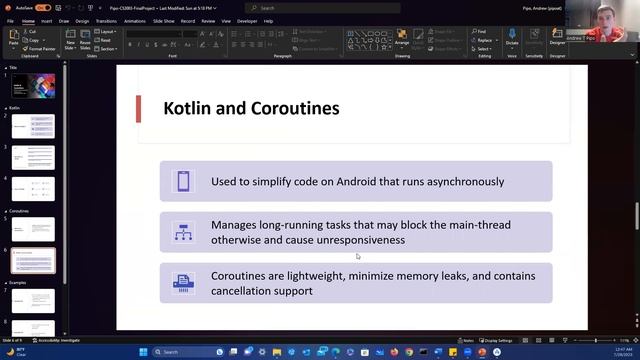
Task: Collapse the ribbon chevron
Action: pyautogui.click(x=632, y=56)
